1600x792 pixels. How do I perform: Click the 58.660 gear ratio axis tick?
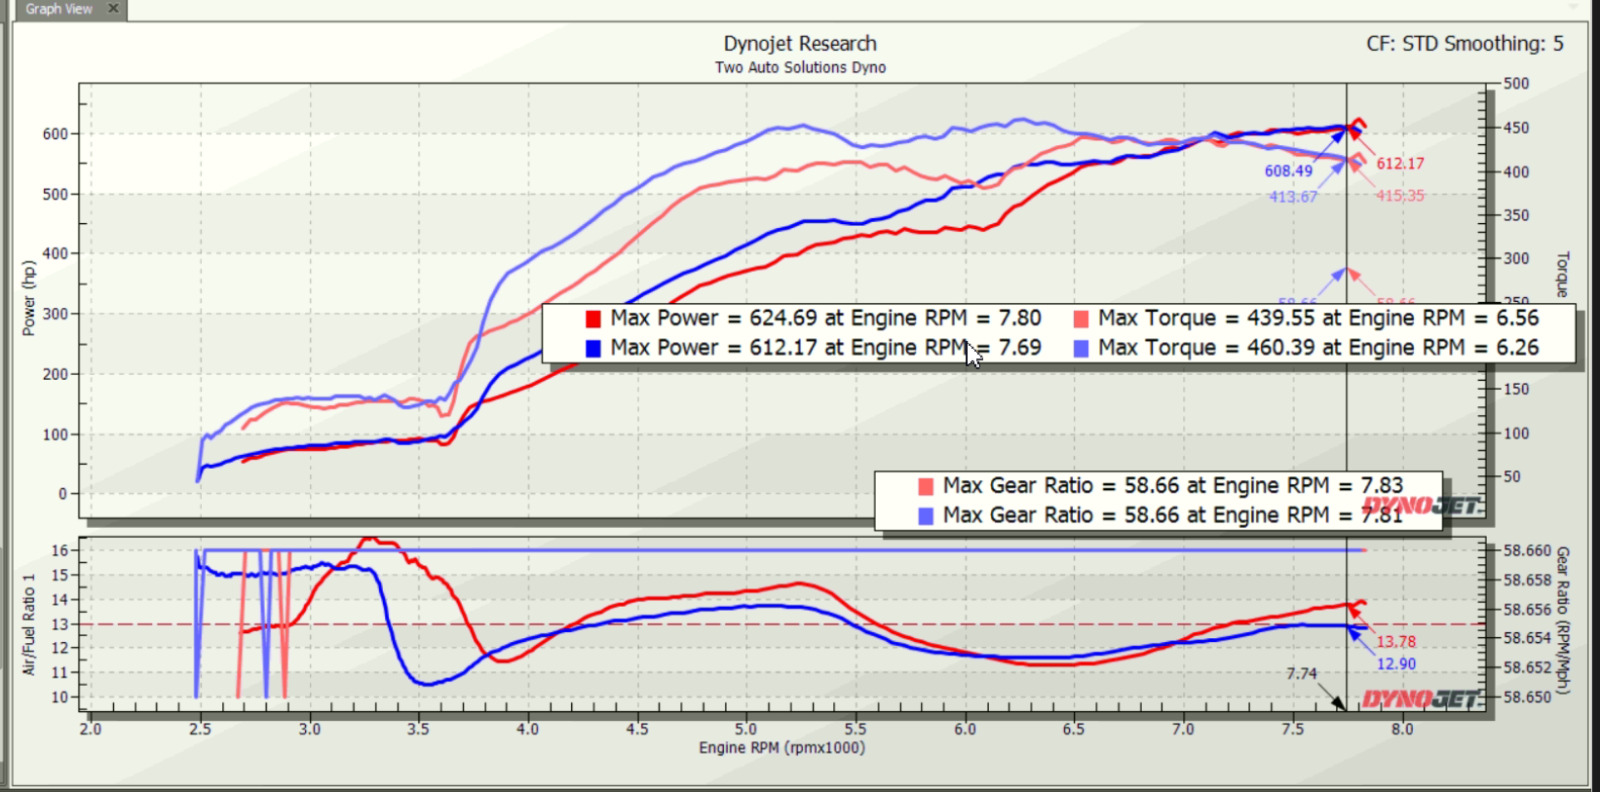1528,551
